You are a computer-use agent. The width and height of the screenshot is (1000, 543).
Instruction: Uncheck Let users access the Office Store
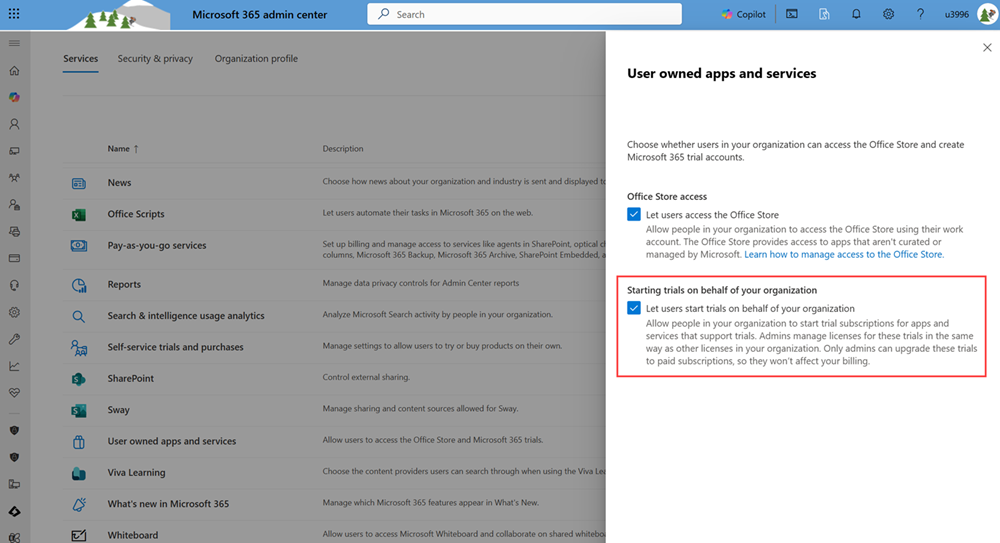click(634, 215)
